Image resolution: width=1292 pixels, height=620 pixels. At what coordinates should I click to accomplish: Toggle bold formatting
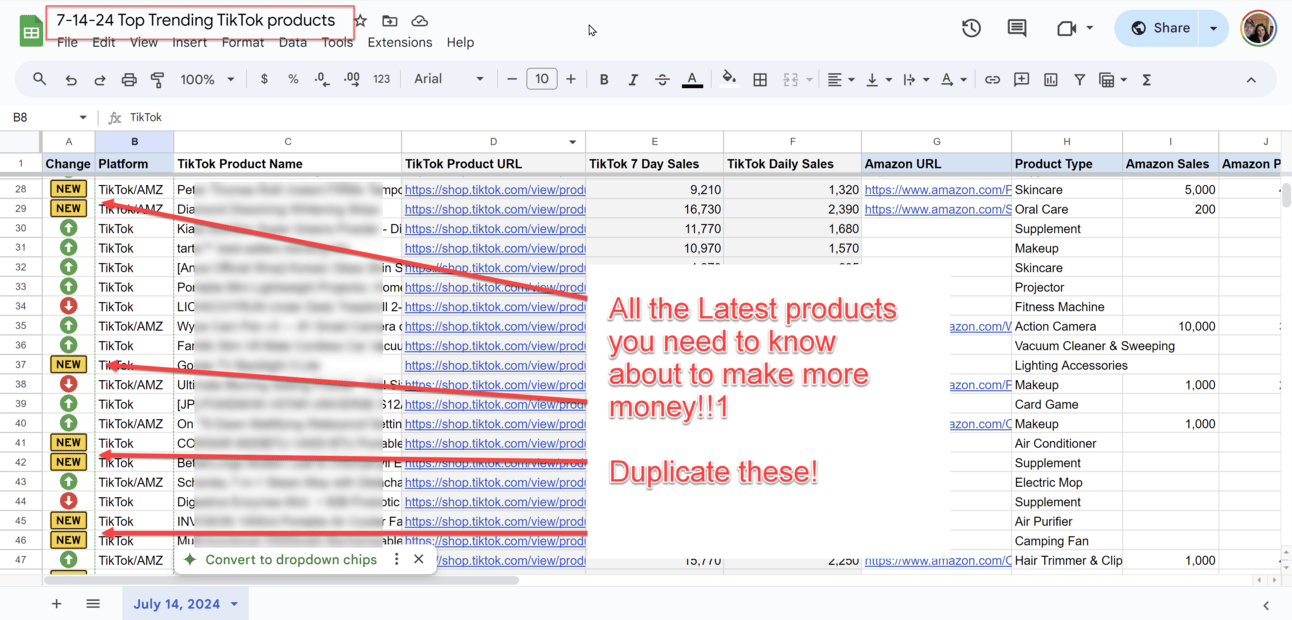604,80
